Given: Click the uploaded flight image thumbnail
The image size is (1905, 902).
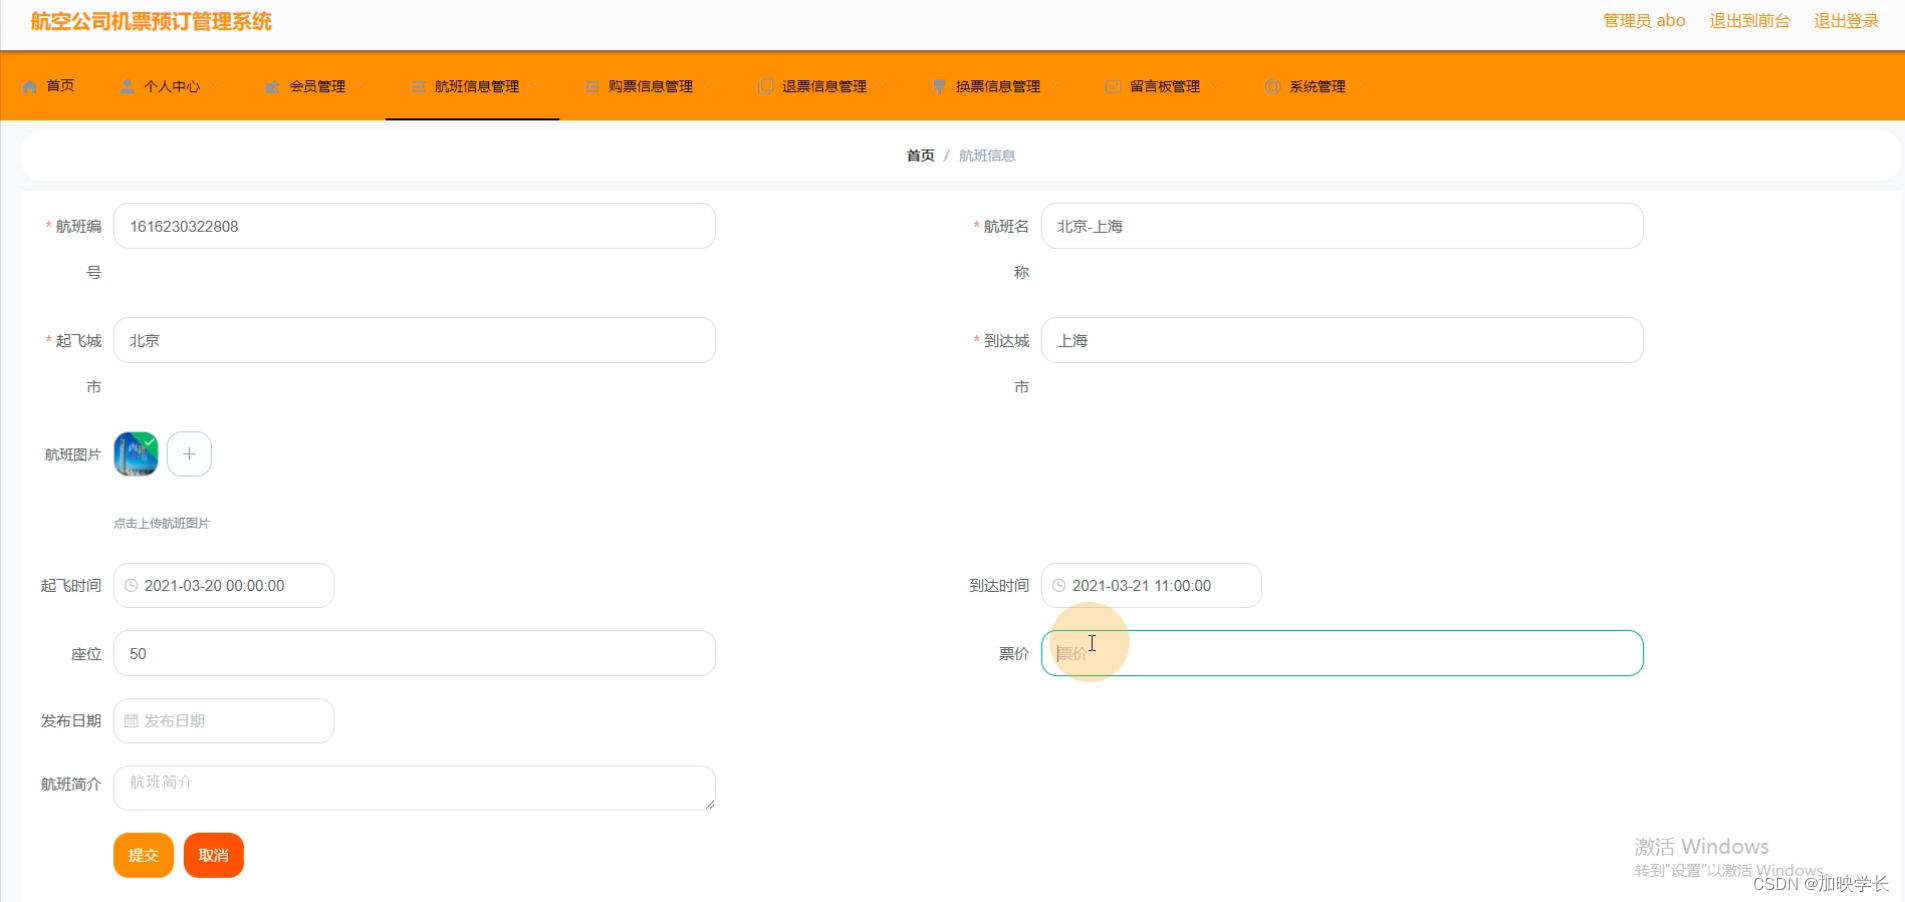Looking at the screenshot, I should click(135, 453).
